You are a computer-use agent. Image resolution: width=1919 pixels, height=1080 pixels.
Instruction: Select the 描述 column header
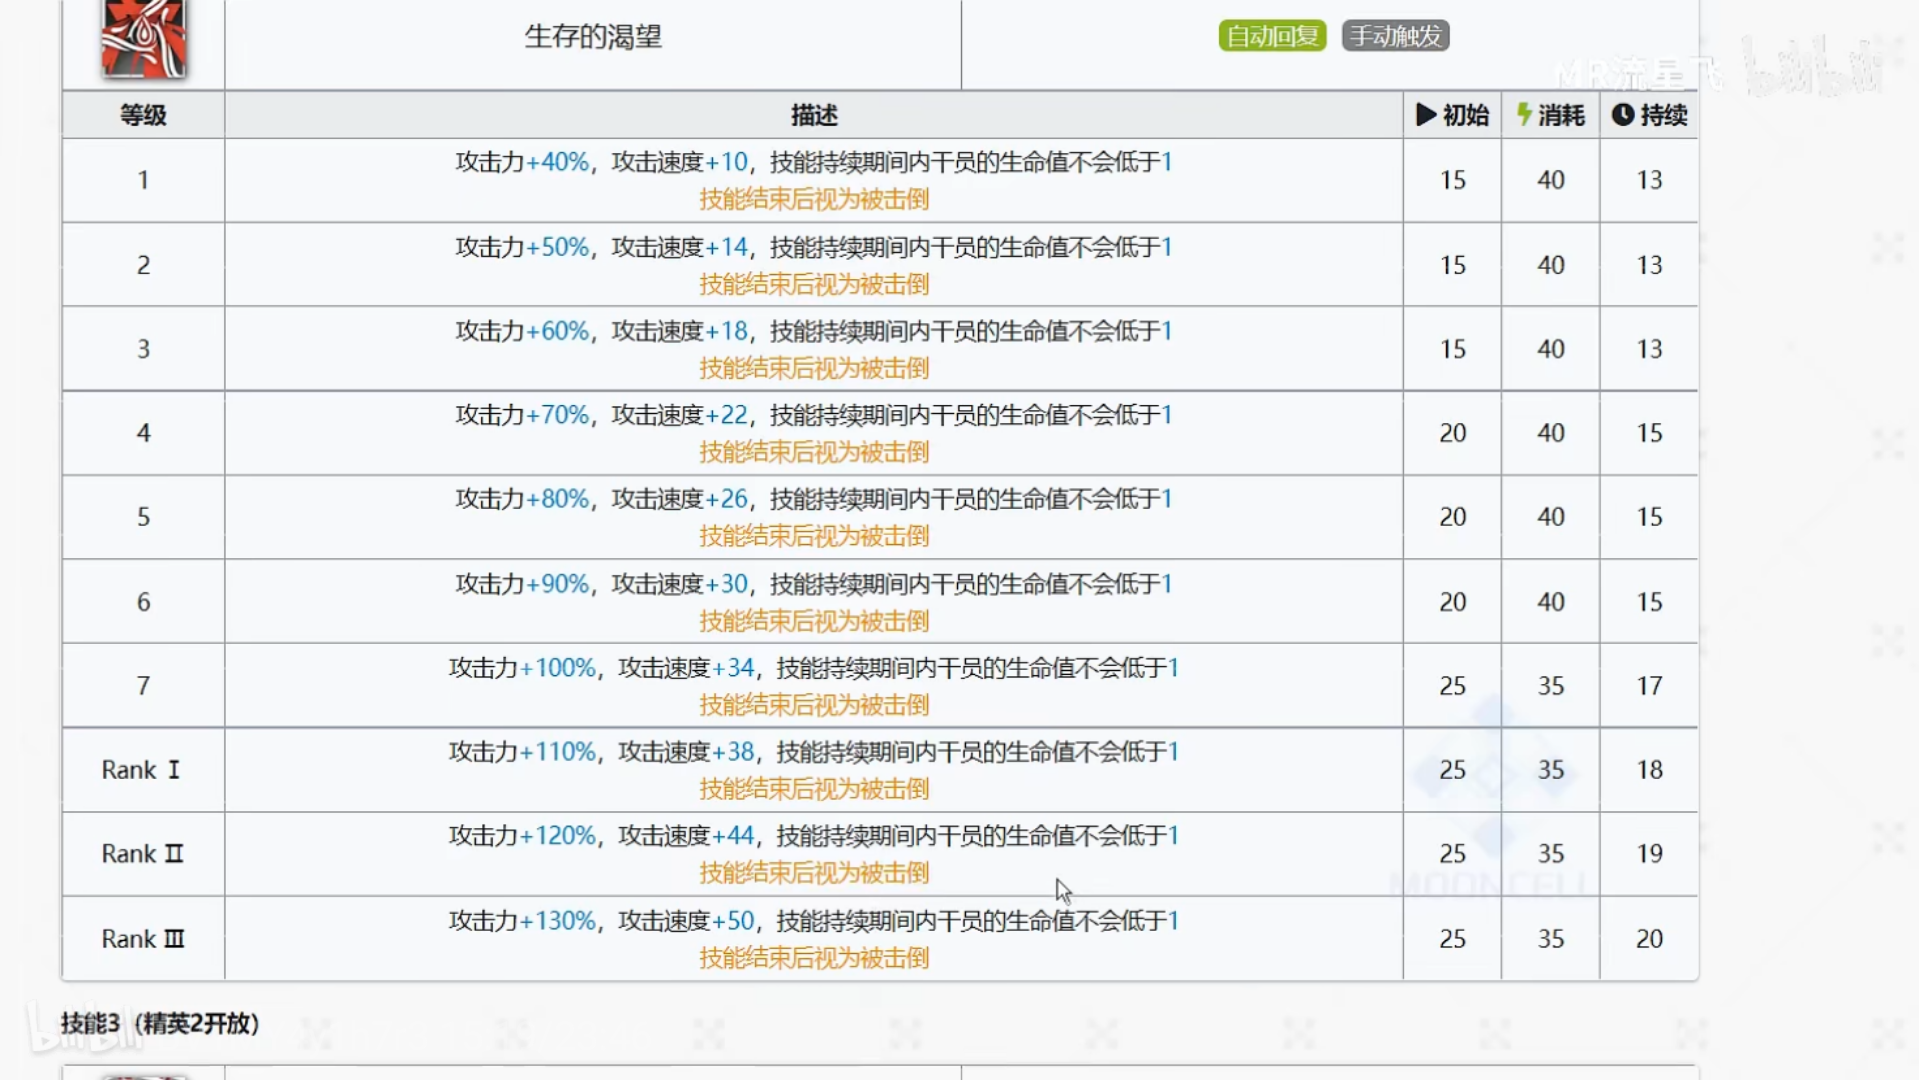(x=813, y=115)
